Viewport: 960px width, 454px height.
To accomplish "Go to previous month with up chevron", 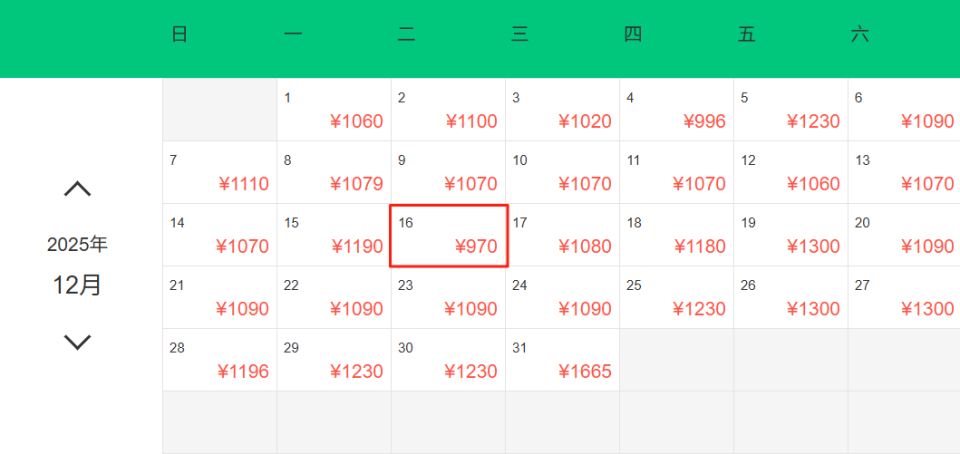I will (77, 188).
